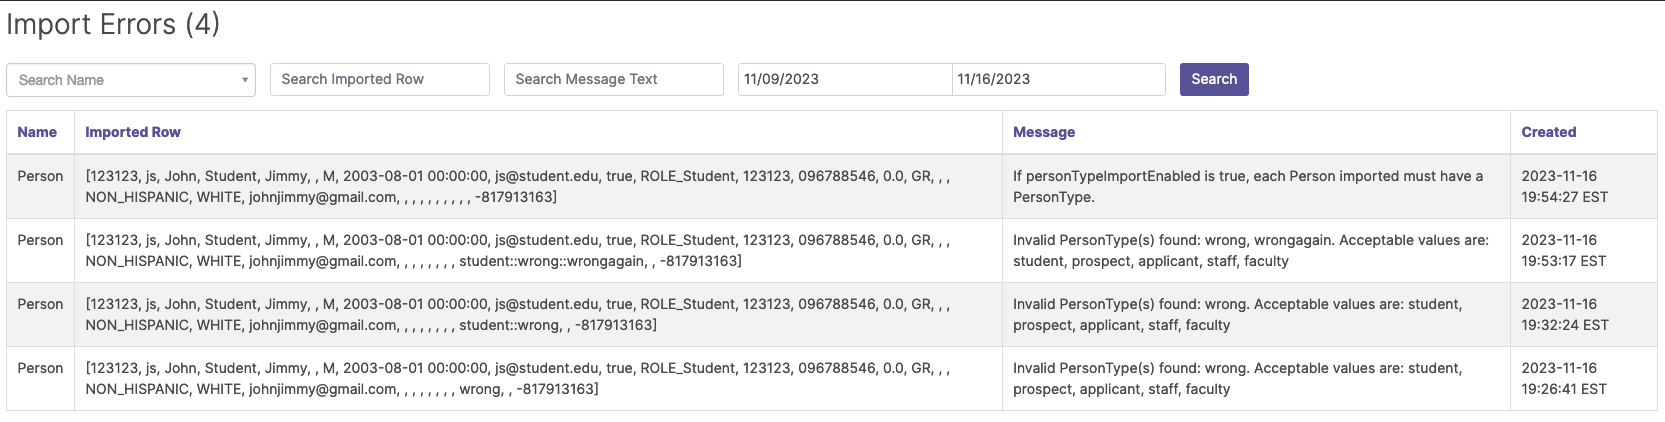The image size is (1665, 422).
Task: Click the imported row ending student::wrong
Action: [x=517, y=314]
